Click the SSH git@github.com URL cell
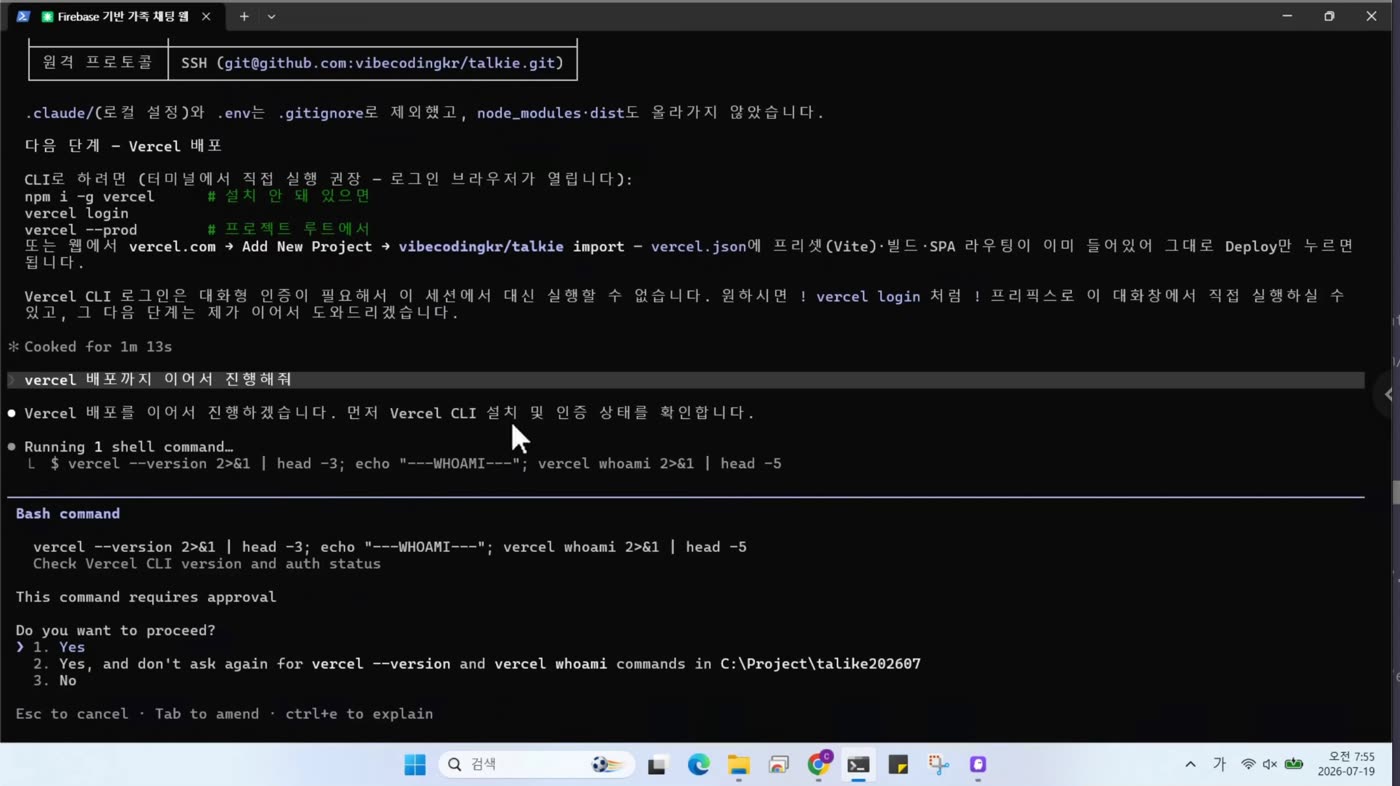1400x786 pixels. (x=372, y=63)
